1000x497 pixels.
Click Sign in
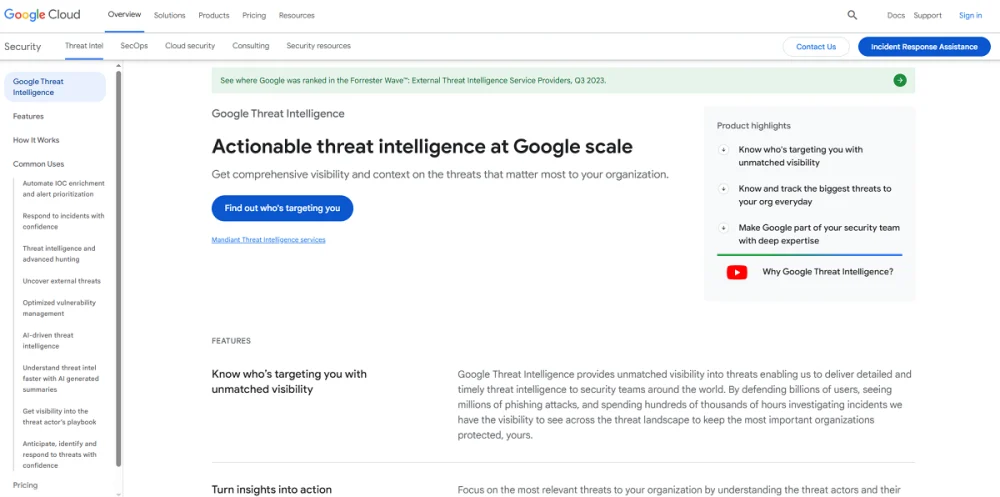click(x=970, y=15)
